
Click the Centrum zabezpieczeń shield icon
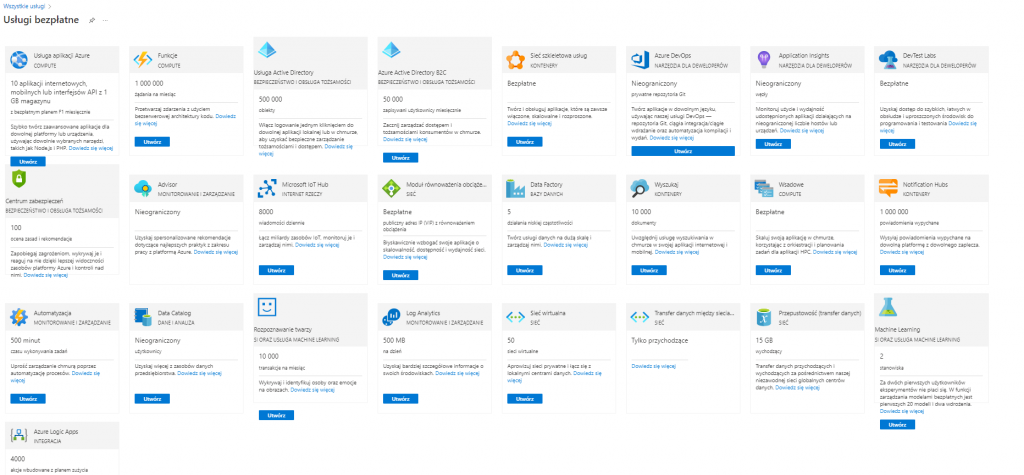coord(18,178)
